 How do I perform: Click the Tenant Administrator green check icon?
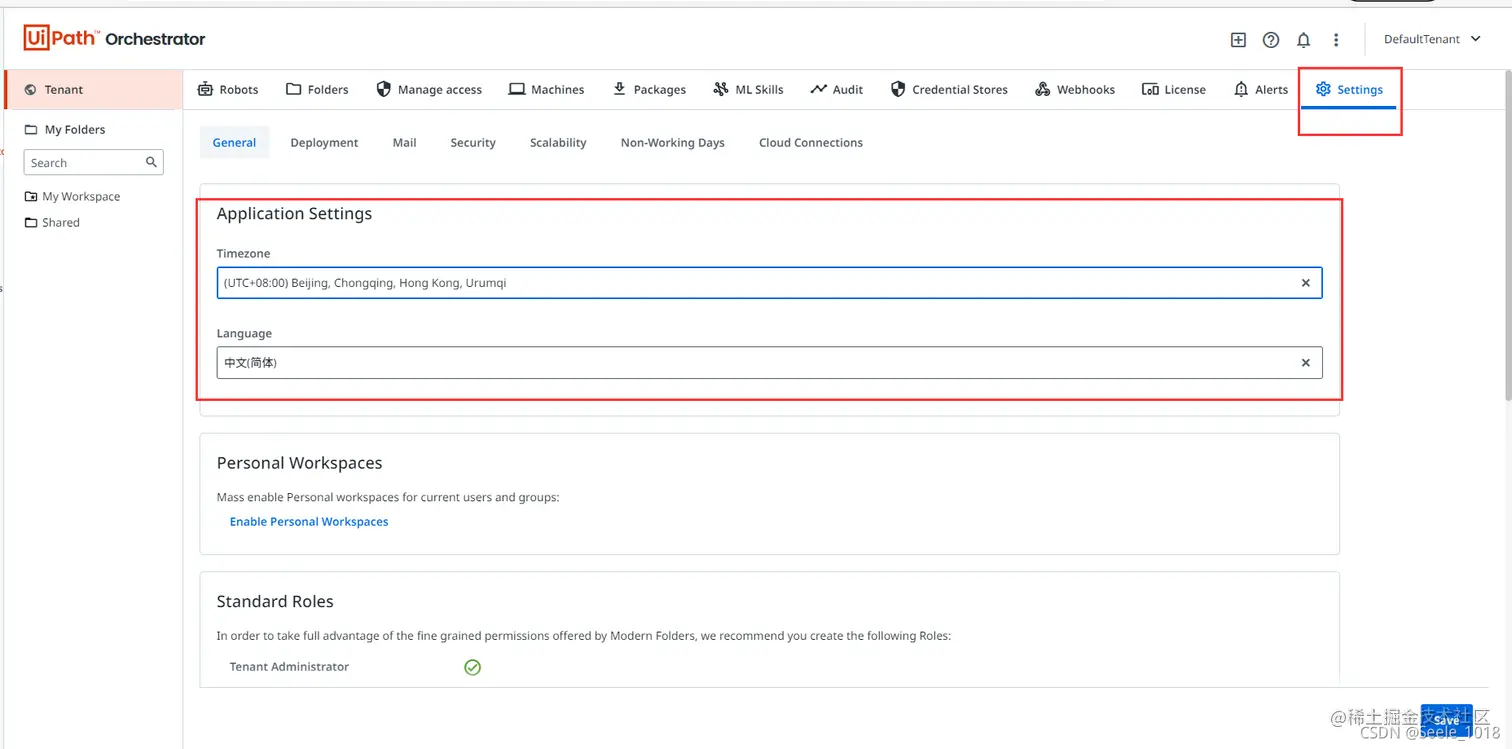(473, 667)
